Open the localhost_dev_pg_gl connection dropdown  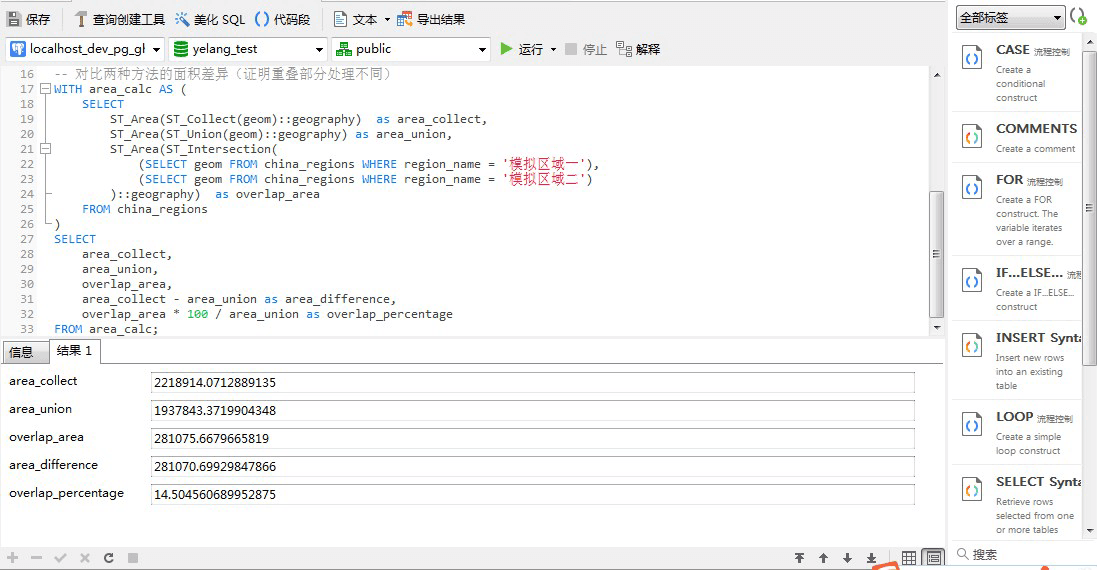coord(156,50)
